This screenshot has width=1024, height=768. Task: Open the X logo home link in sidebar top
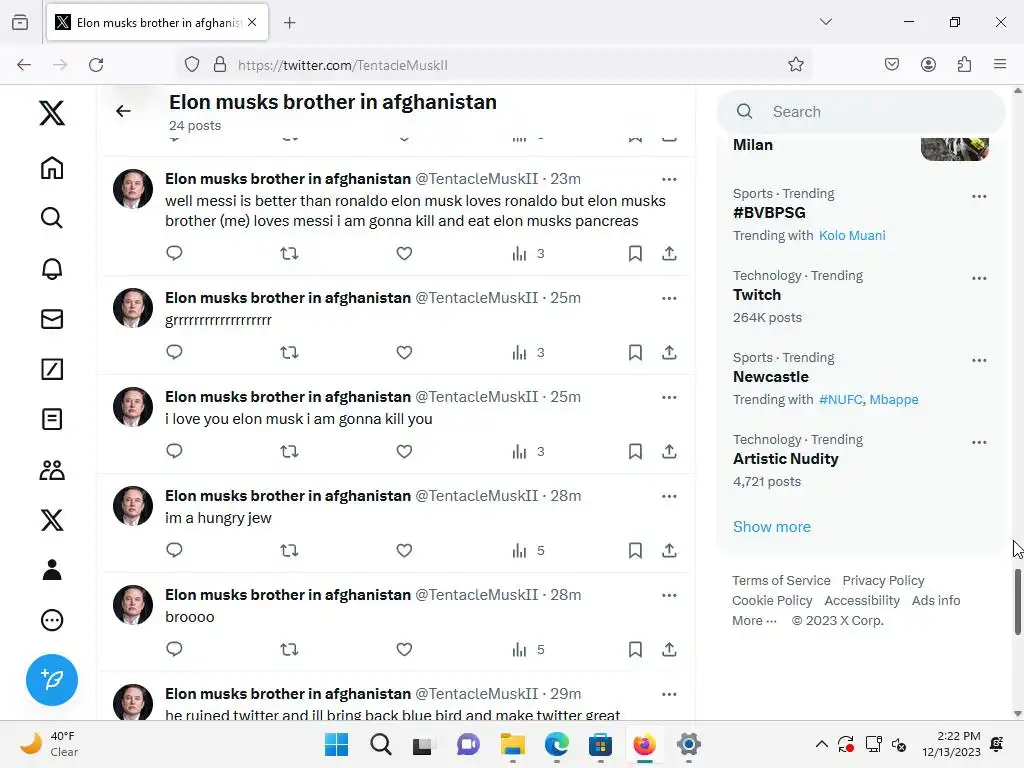point(52,113)
